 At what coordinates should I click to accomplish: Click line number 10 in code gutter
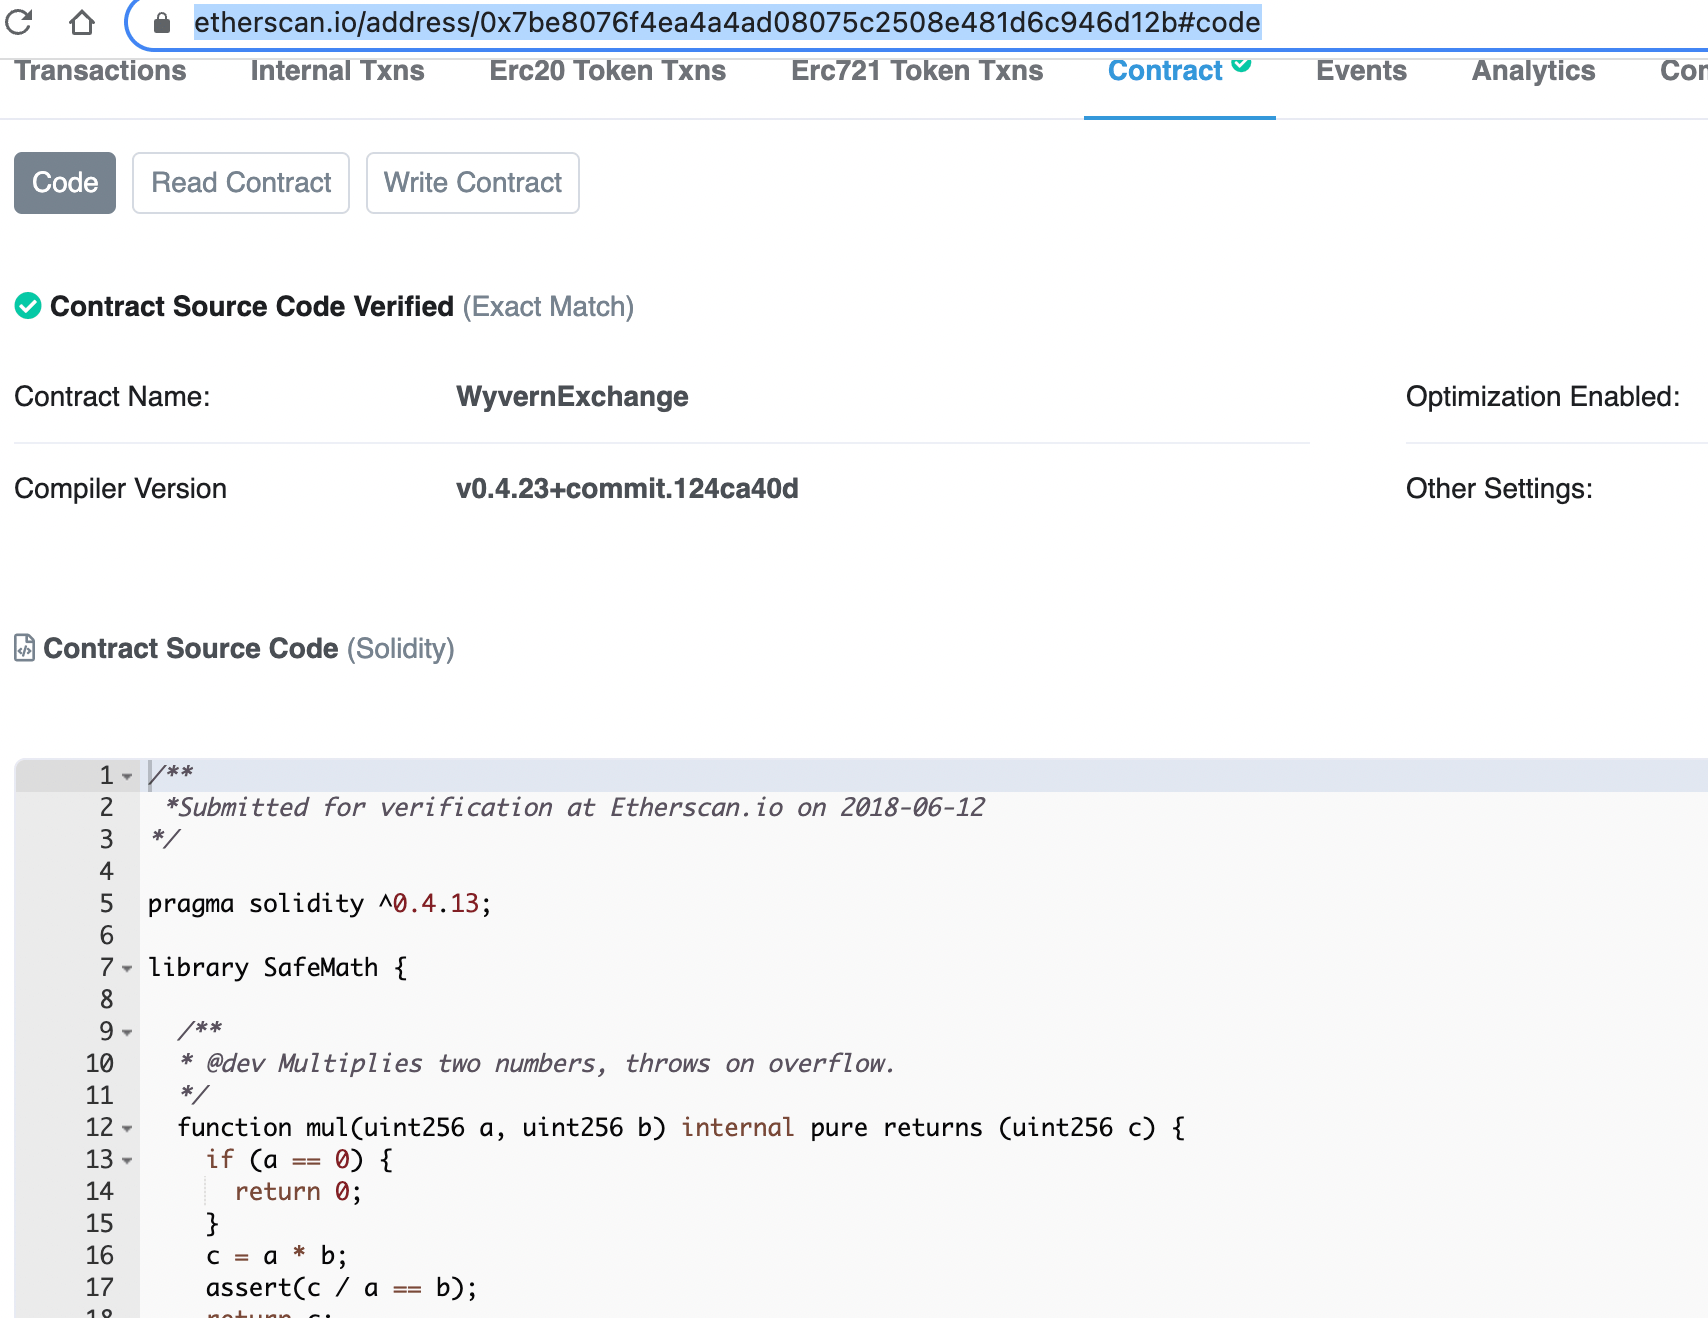point(99,1064)
